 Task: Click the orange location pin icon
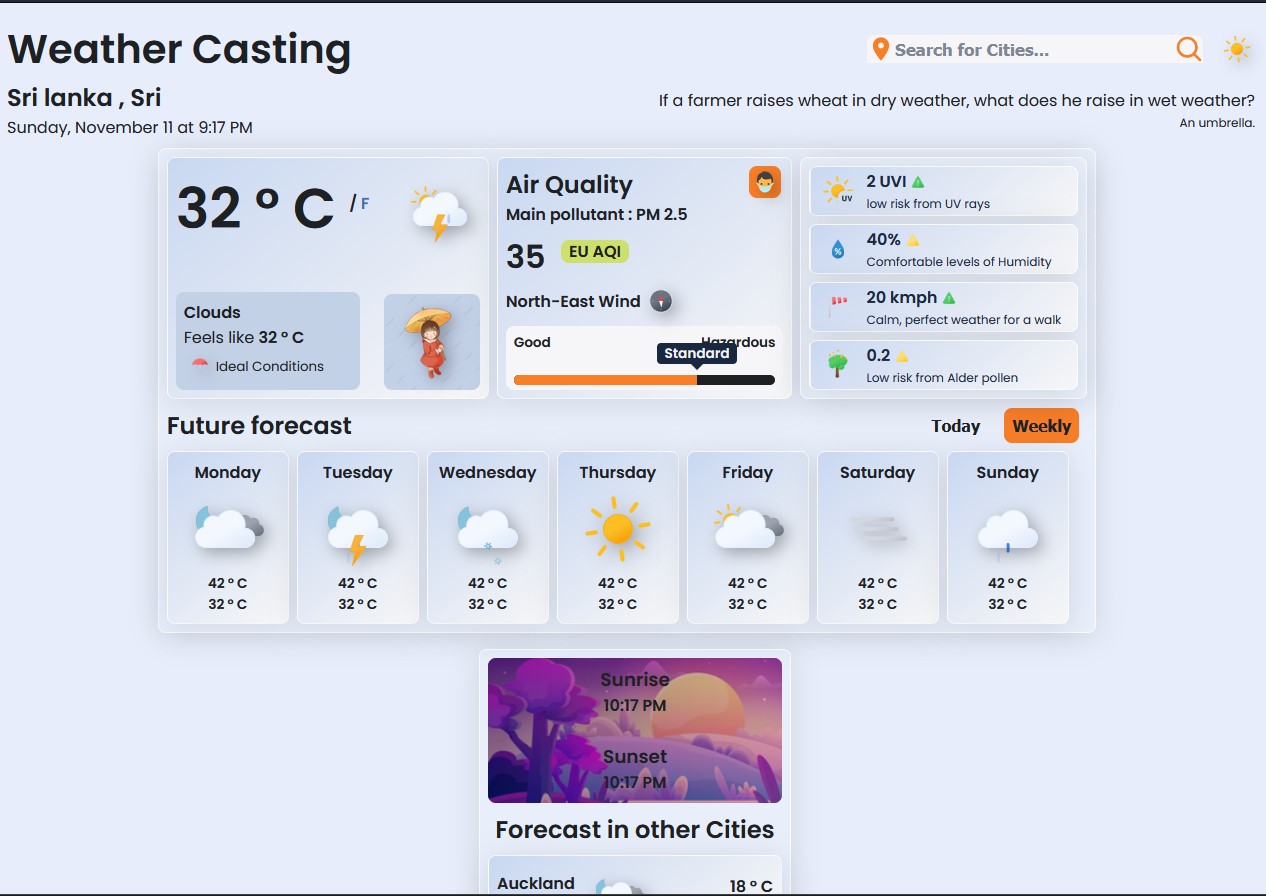[x=880, y=50]
